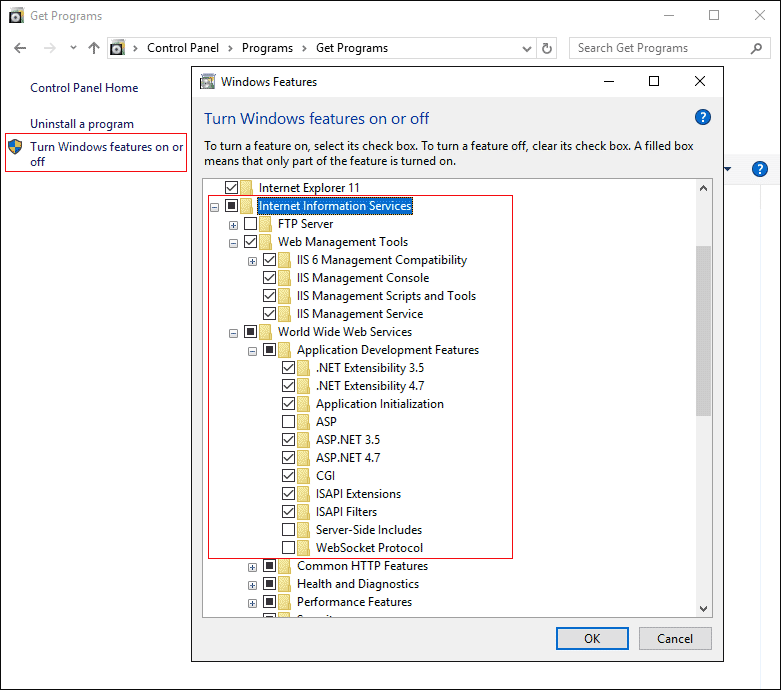781x690 pixels.
Task: Click the search magnifier icon
Action: click(x=757, y=48)
